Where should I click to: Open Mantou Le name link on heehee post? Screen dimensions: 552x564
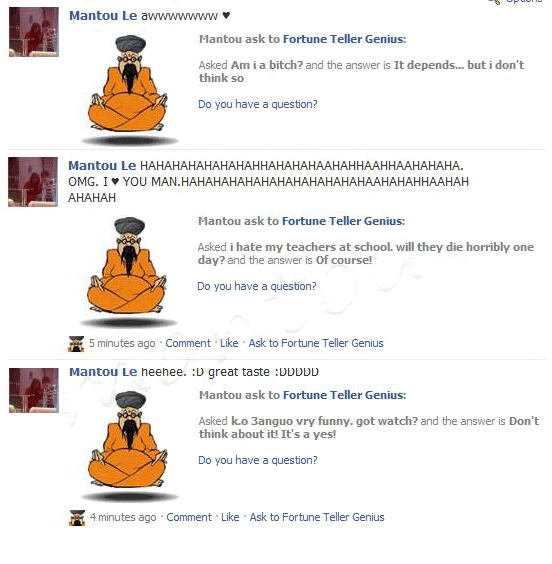click(103, 372)
